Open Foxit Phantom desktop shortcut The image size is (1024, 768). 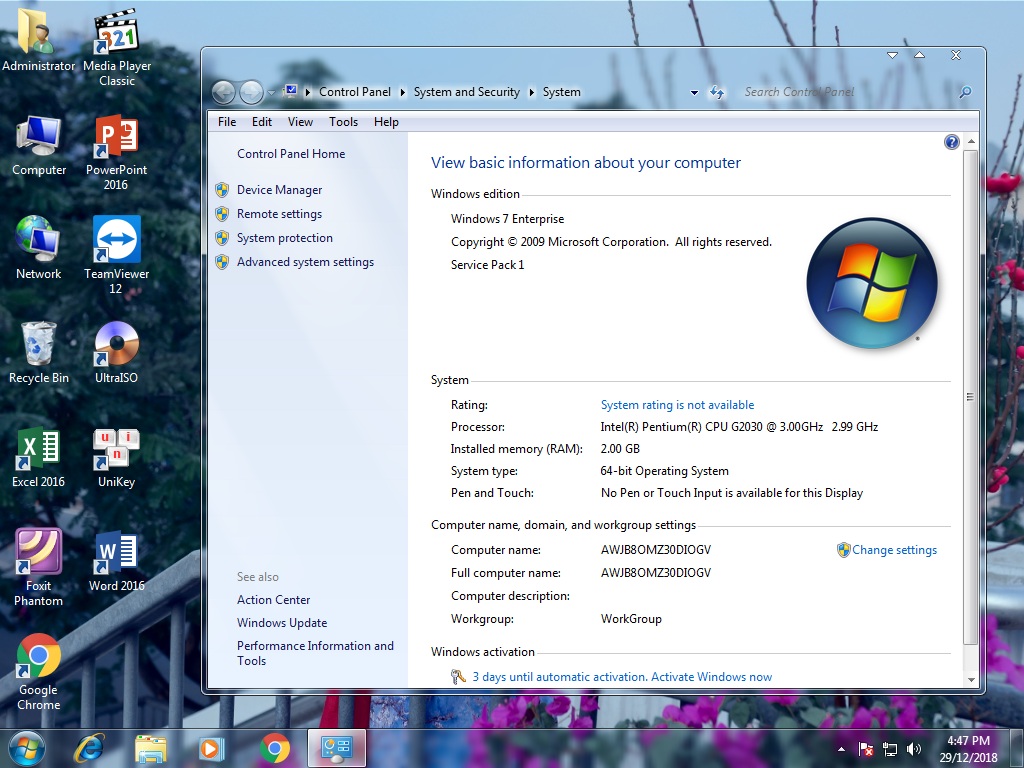tap(38, 567)
